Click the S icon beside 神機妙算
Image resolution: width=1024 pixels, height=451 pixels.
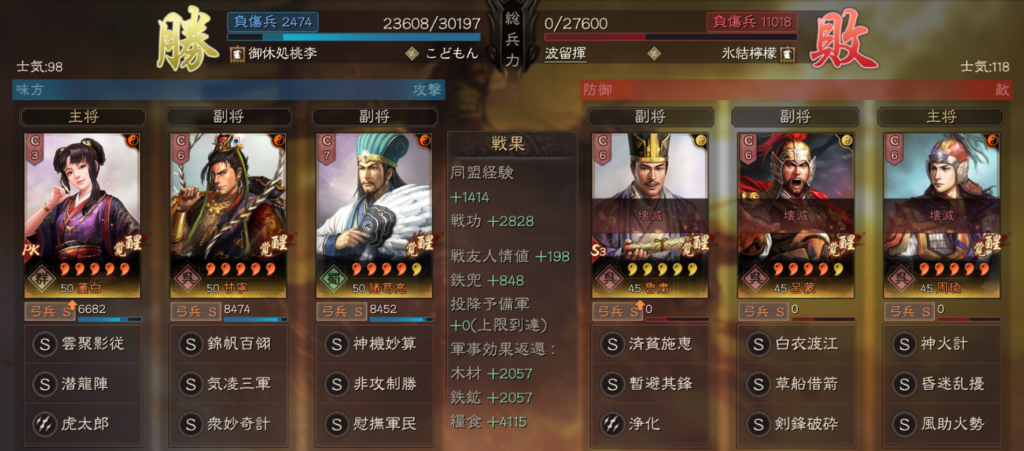point(336,344)
